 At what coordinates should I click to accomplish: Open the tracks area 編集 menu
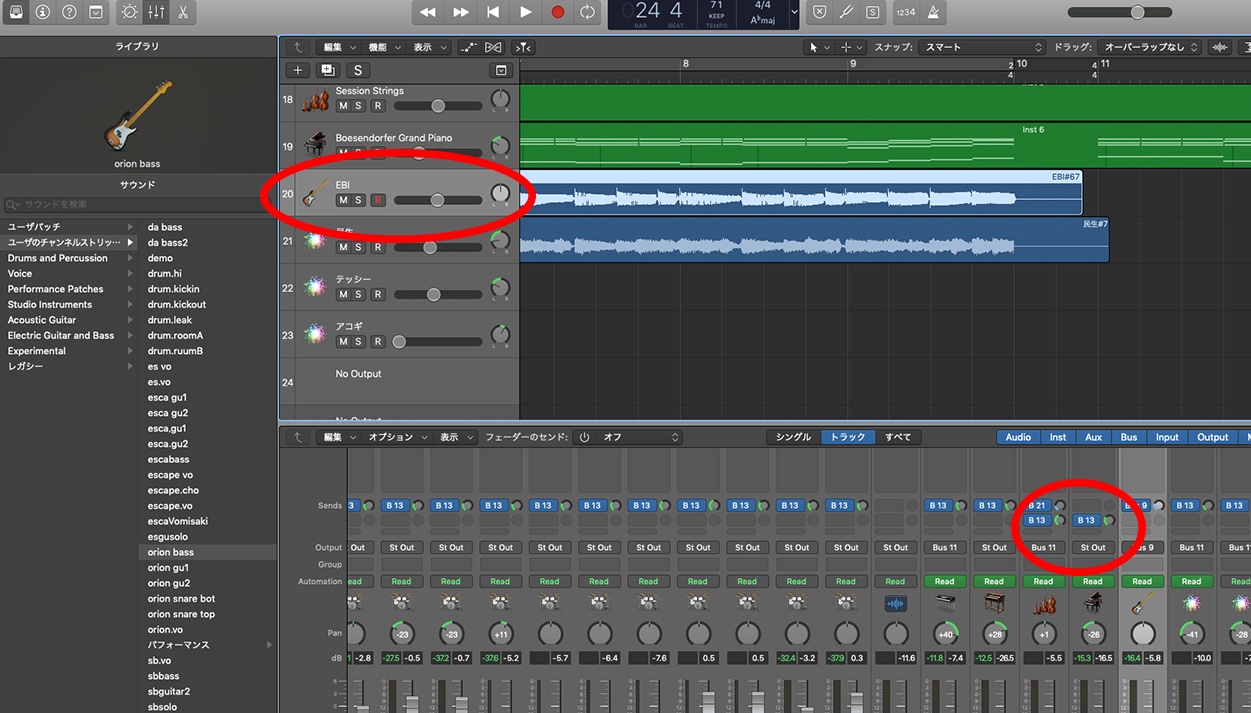337,47
